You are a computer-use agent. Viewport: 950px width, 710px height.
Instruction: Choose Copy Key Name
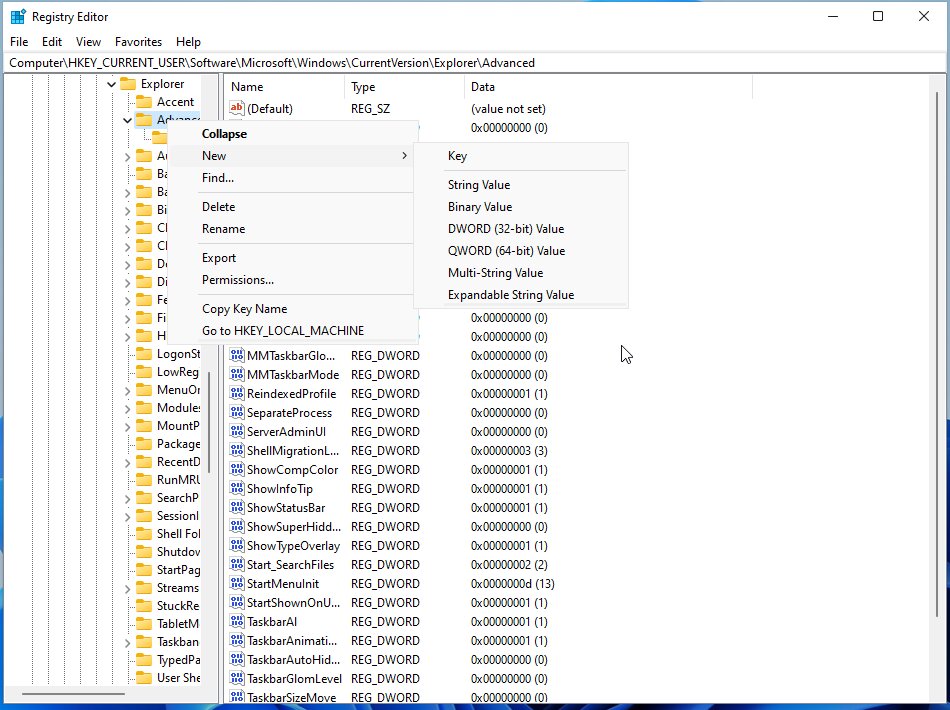293,308
